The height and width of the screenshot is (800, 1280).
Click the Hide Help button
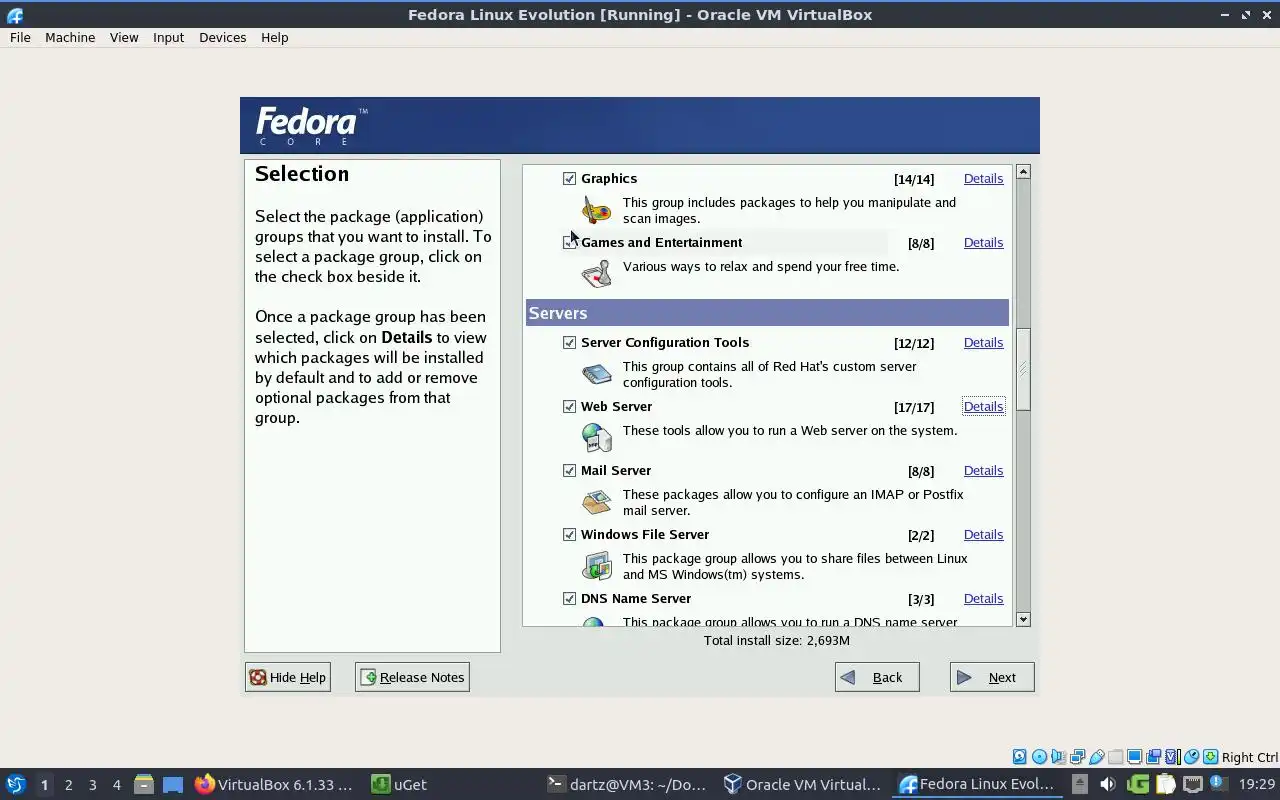pyautogui.click(x=287, y=677)
